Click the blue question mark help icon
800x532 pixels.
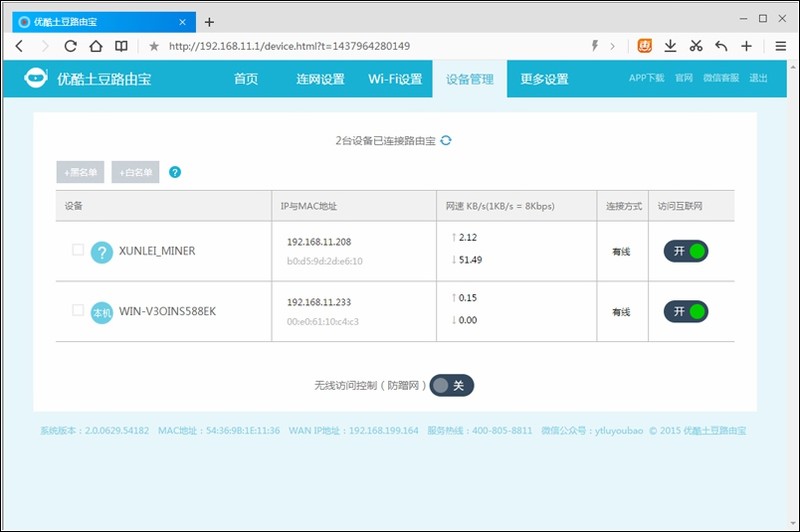(175, 172)
